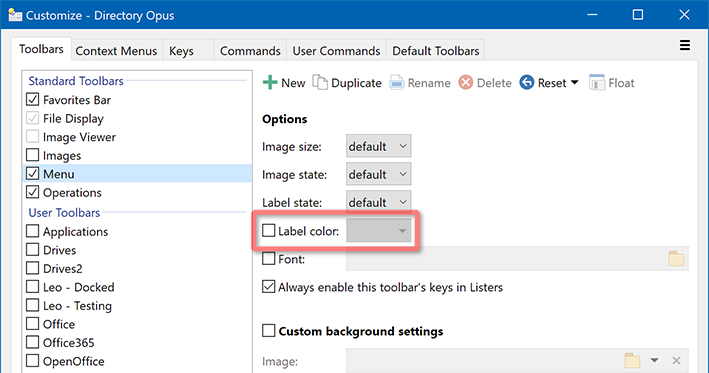Click the Duplicate button label
This screenshot has height=373, width=709.
(x=356, y=83)
